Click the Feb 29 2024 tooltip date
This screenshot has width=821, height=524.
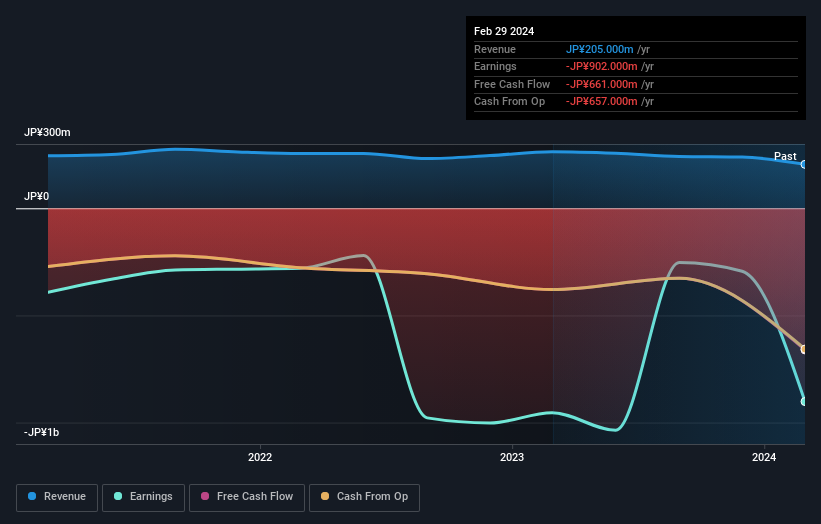point(504,31)
